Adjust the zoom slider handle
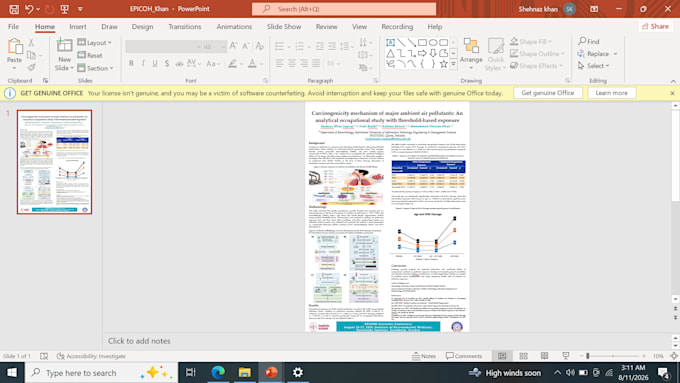The width and height of the screenshot is (680, 383). (x=588, y=356)
